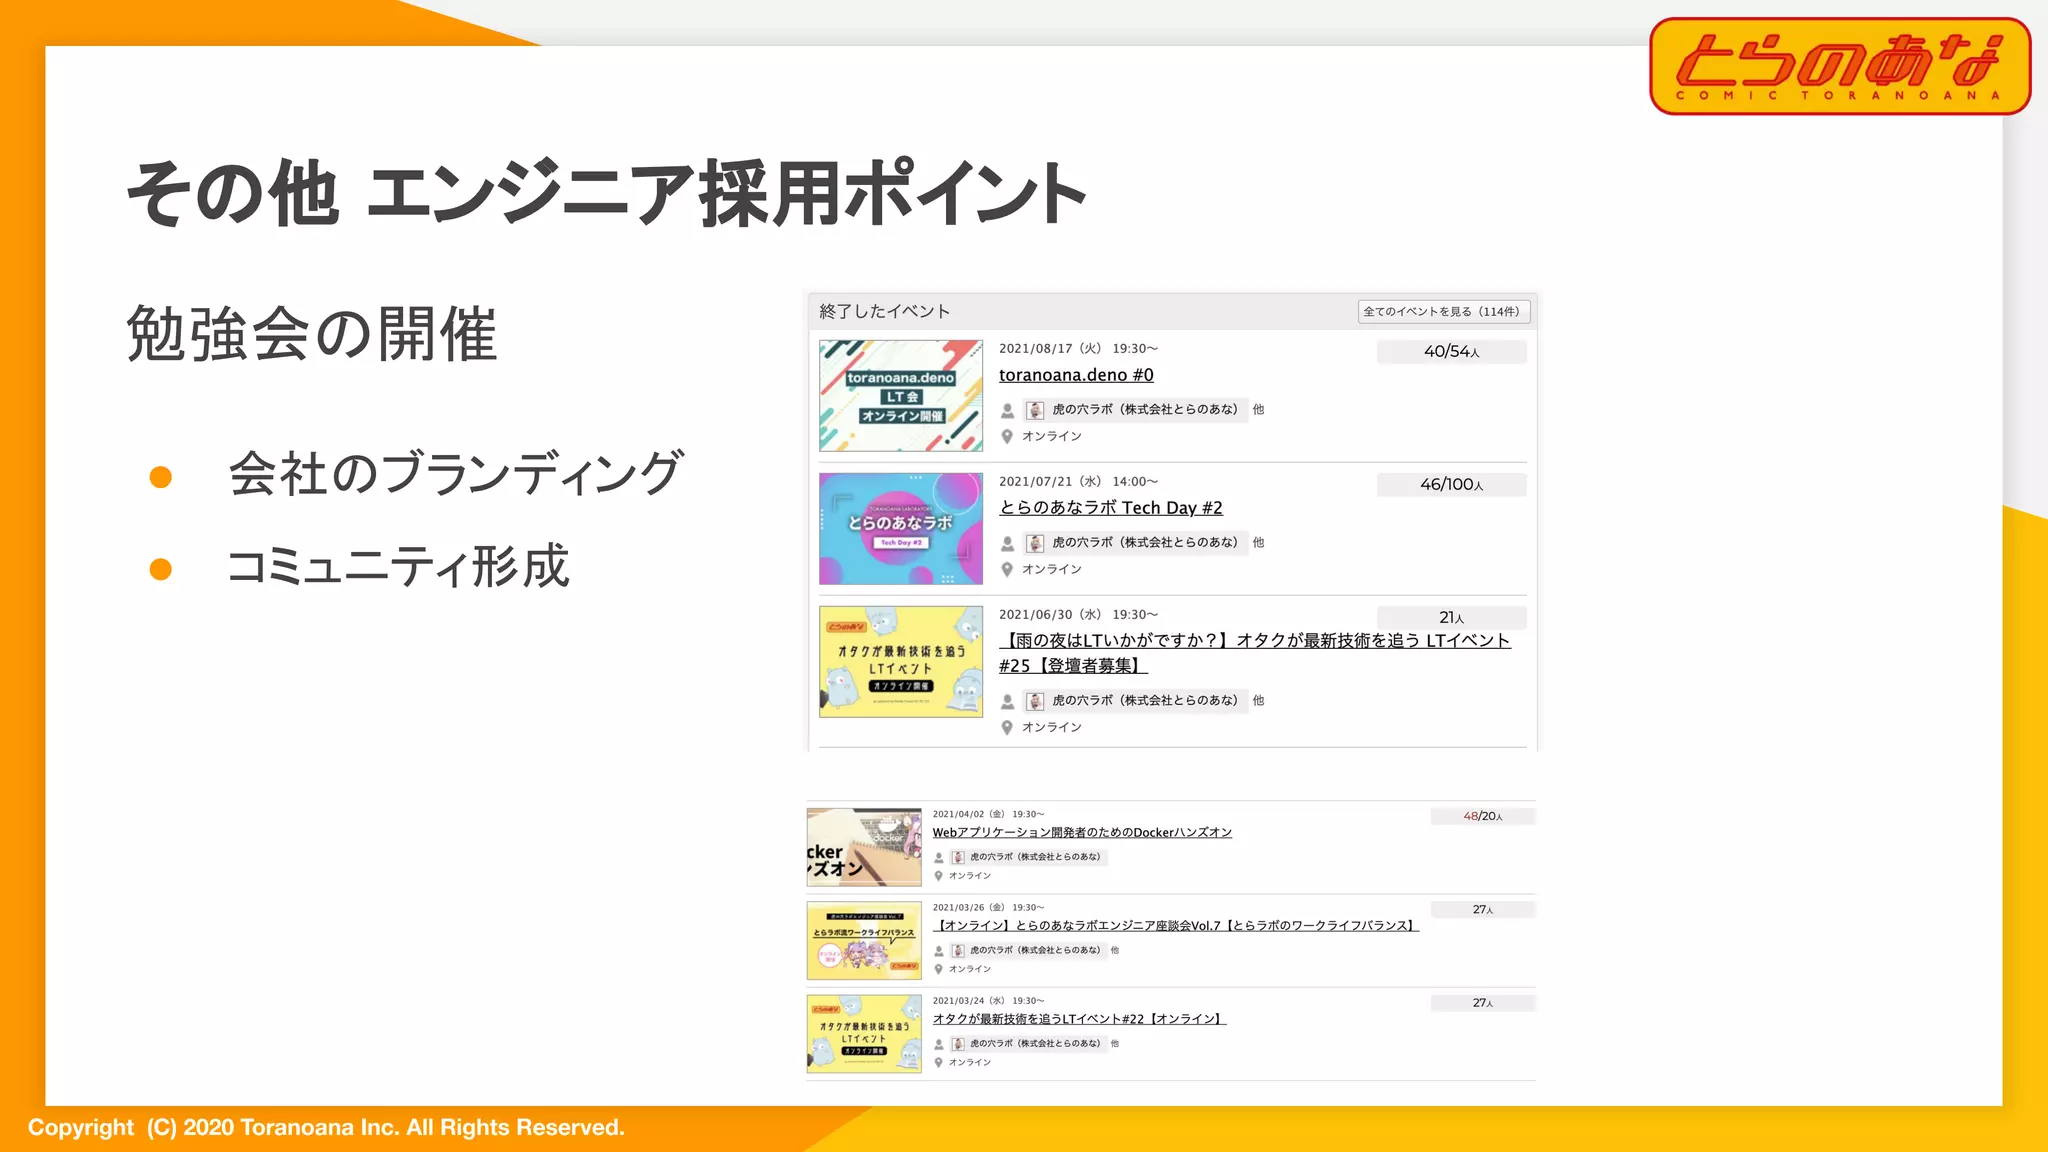Viewport: 2048px width, 1152px height.
Task: Click the コミュニティ形成 bullet text
Action: click(x=398, y=566)
